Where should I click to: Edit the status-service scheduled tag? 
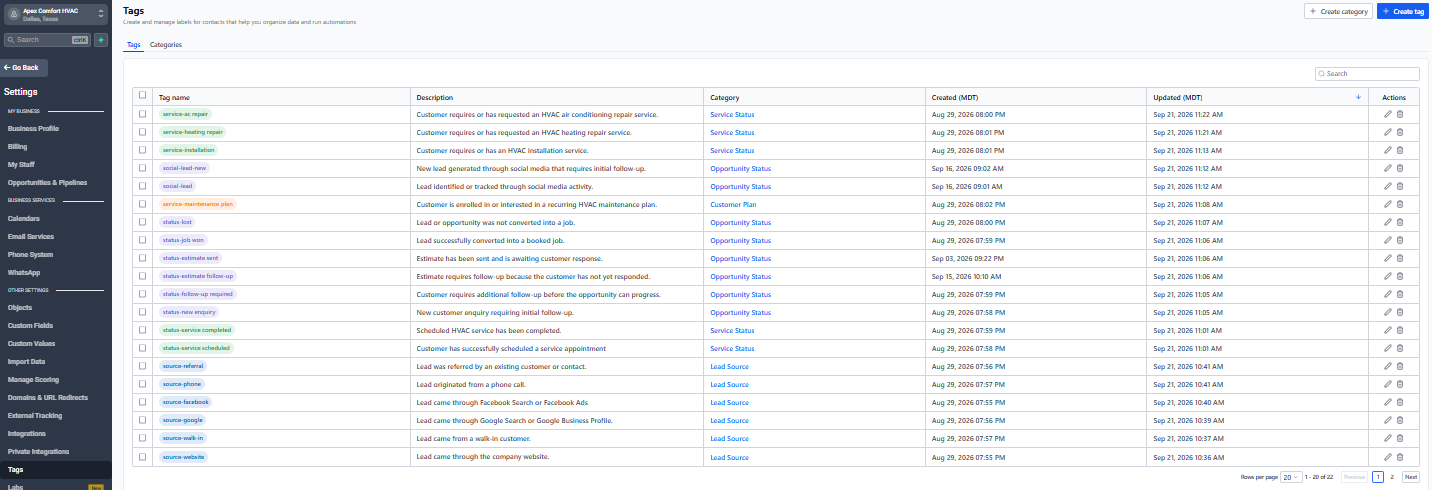coord(1388,348)
